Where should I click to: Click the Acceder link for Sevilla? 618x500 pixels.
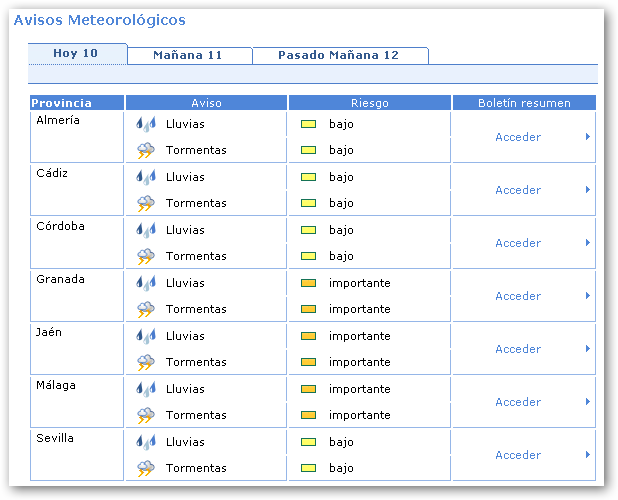click(x=518, y=455)
